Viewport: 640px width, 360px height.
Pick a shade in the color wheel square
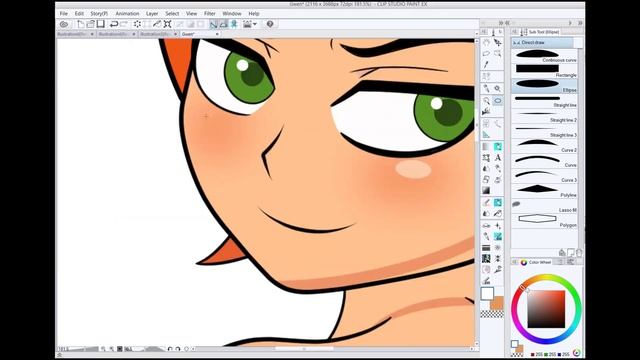(x=546, y=309)
